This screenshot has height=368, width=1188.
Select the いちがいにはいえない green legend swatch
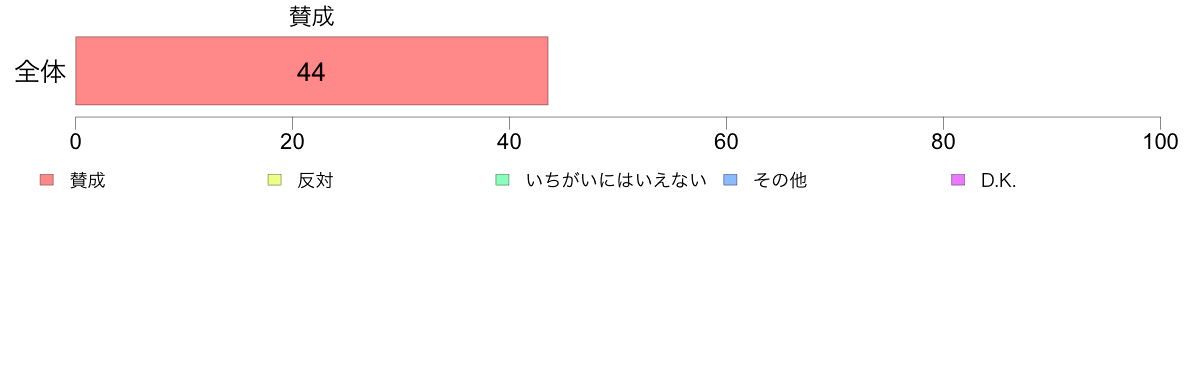tap(502, 180)
